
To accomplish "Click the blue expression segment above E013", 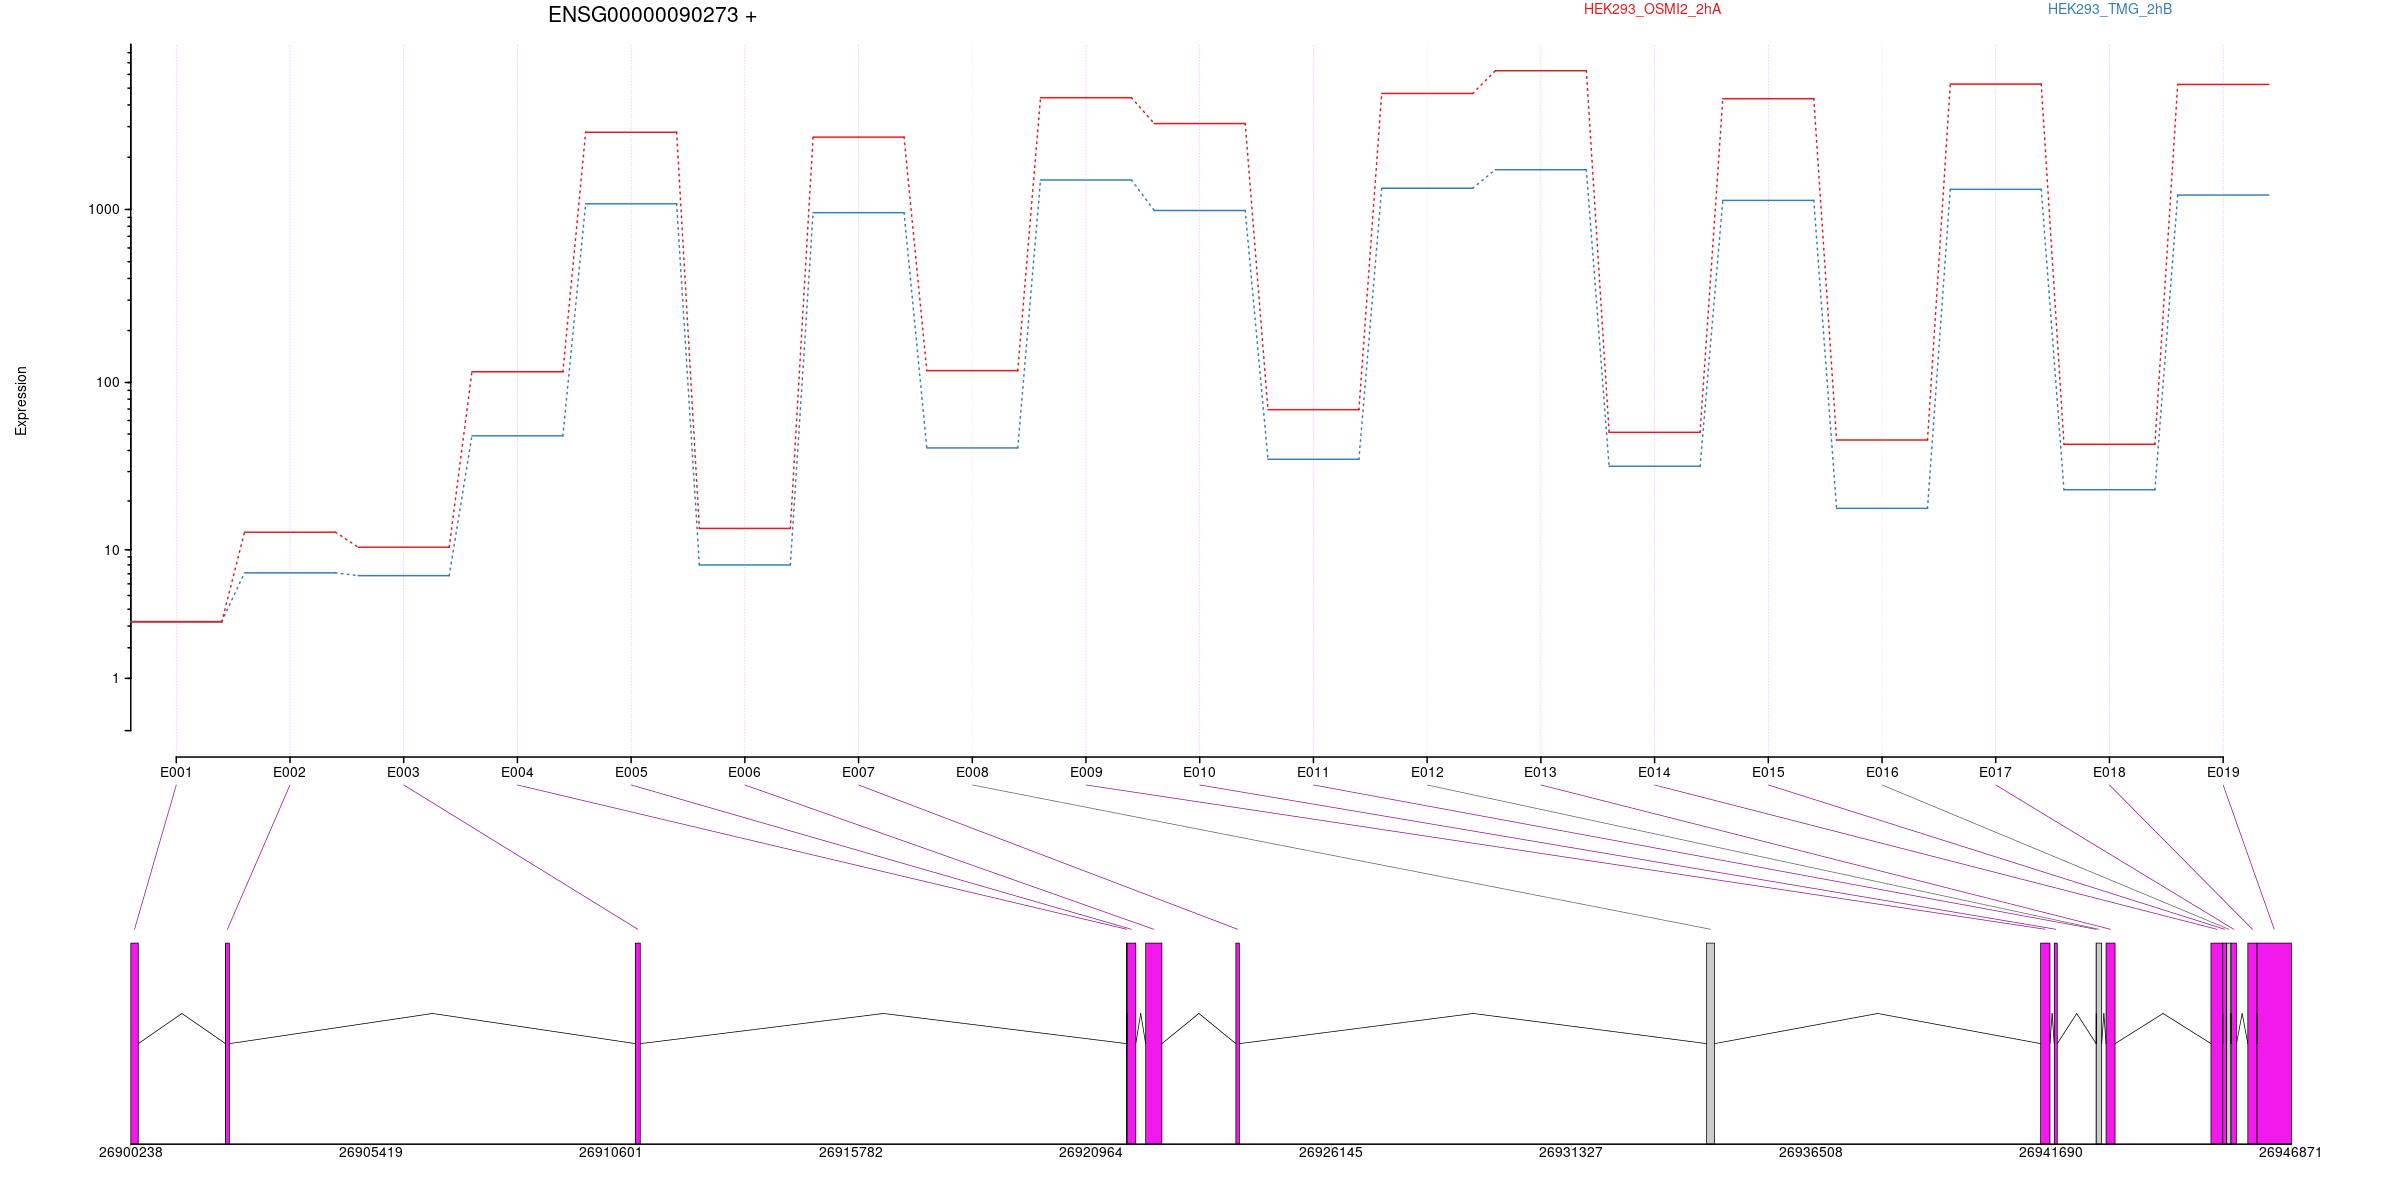I will coord(1540,170).
